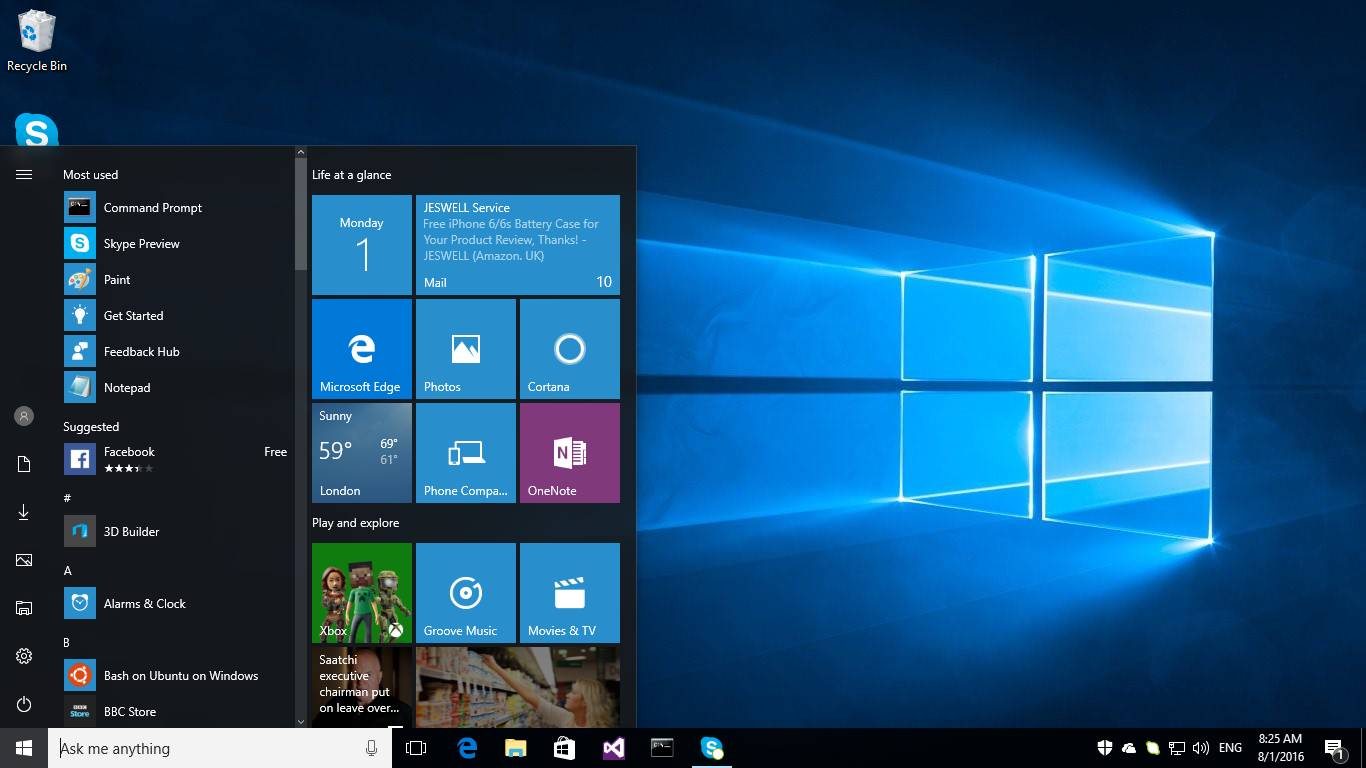This screenshot has width=1366, height=768.
Task: Open Edge from the taskbar
Action: (466, 748)
